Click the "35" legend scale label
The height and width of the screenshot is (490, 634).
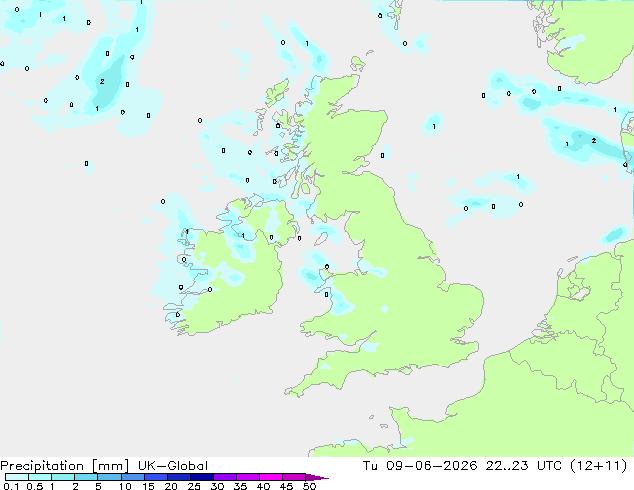click(x=240, y=486)
